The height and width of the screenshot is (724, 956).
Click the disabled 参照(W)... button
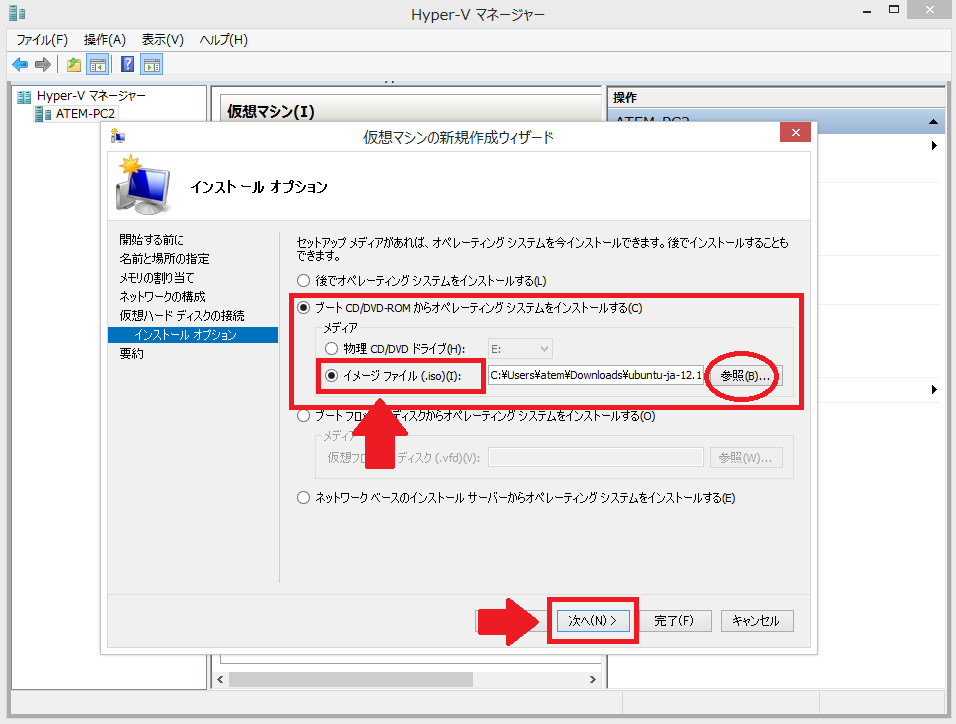pyautogui.click(x=746, y=457)
